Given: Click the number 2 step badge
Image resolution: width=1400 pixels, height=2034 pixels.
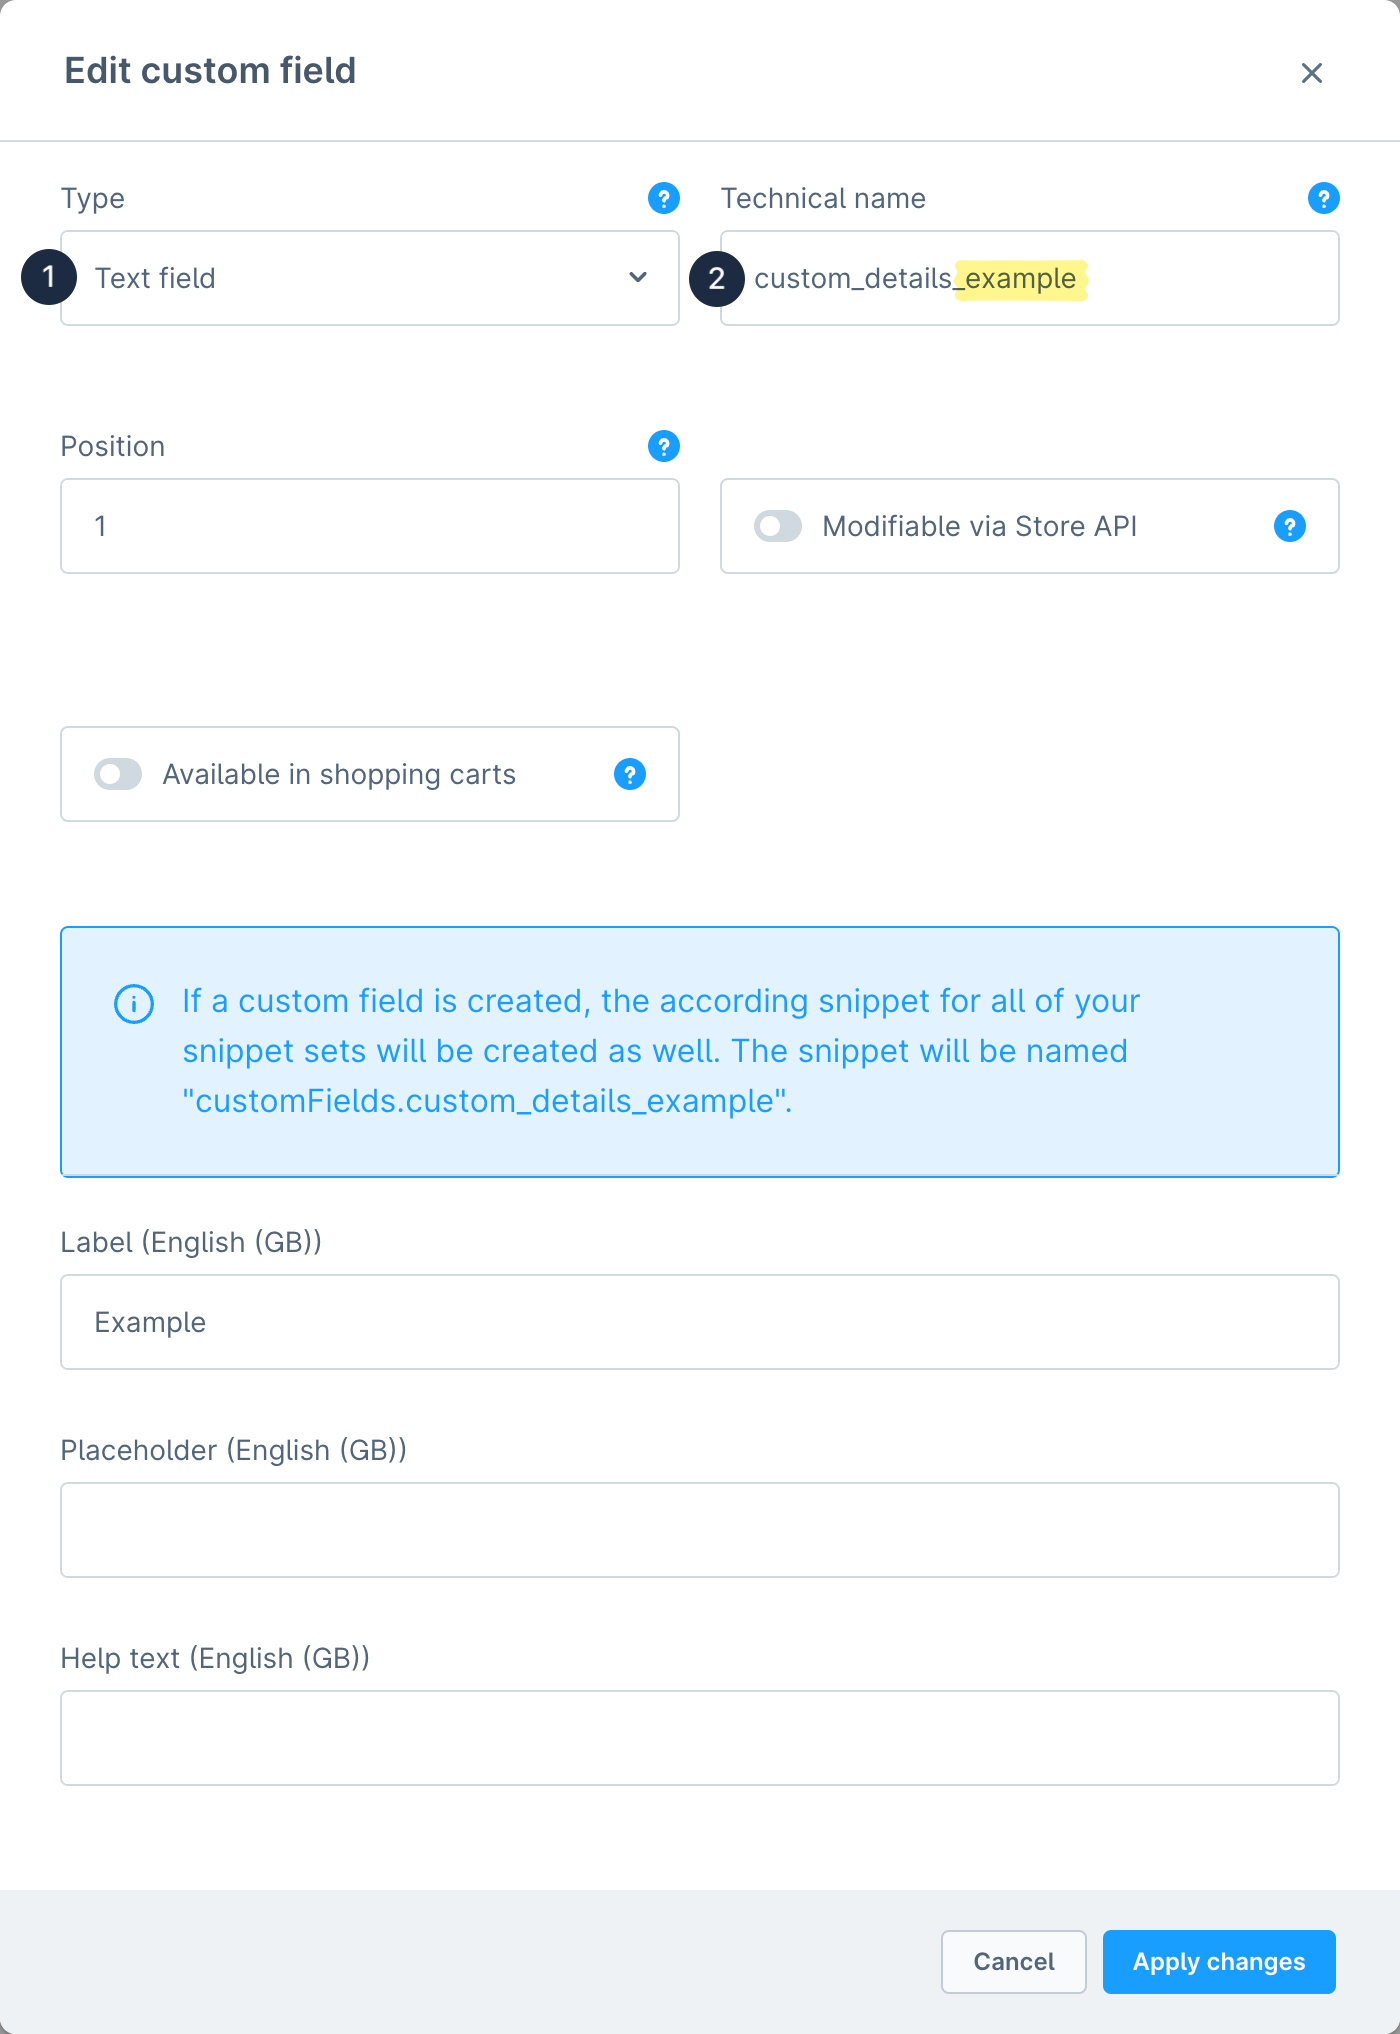Looking at the screenshot, I should [716, 278].
